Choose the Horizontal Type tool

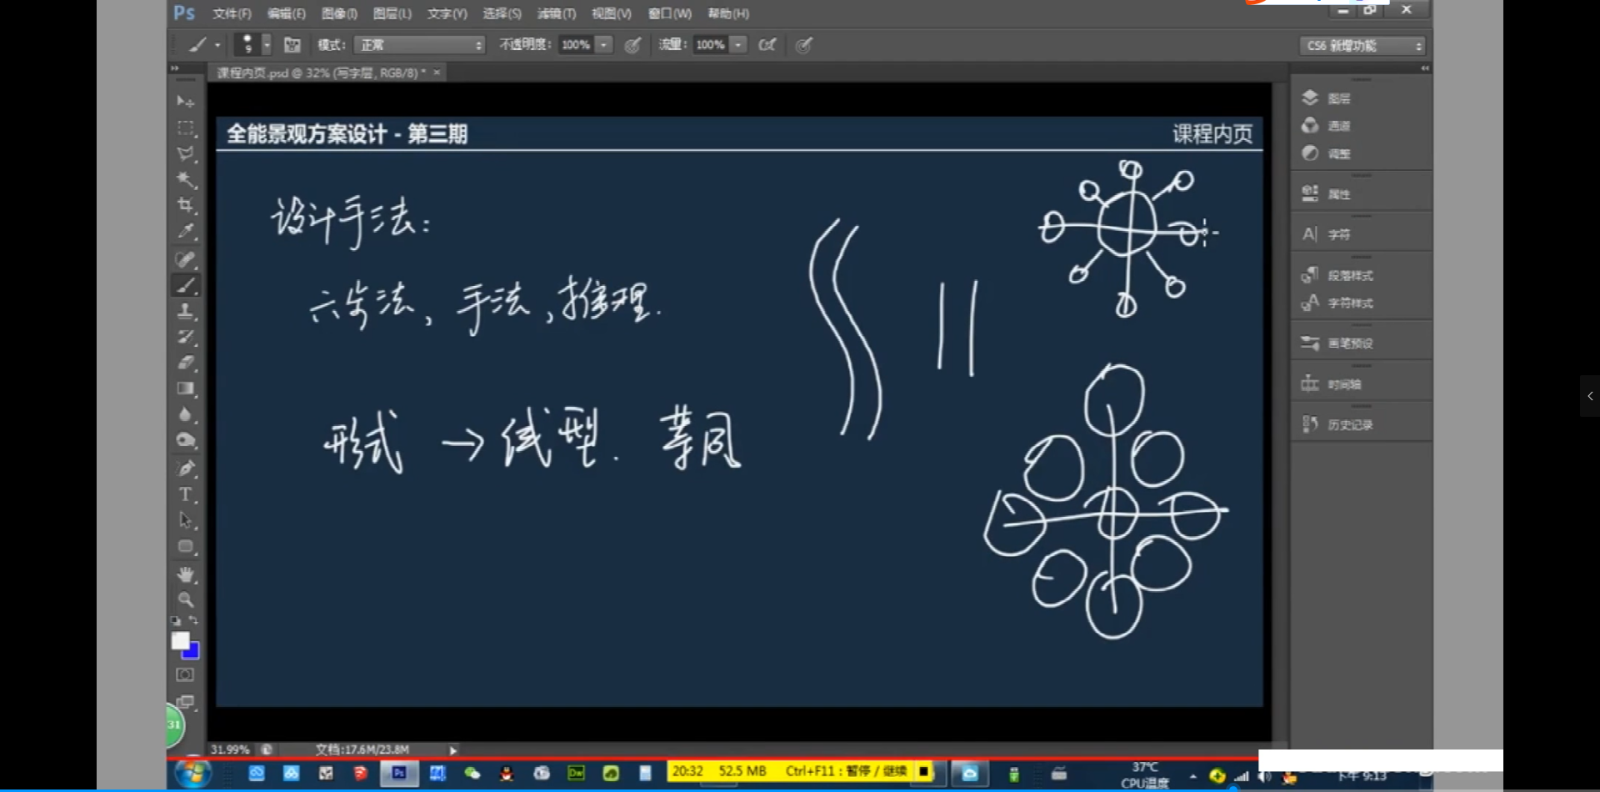(186, 494)
